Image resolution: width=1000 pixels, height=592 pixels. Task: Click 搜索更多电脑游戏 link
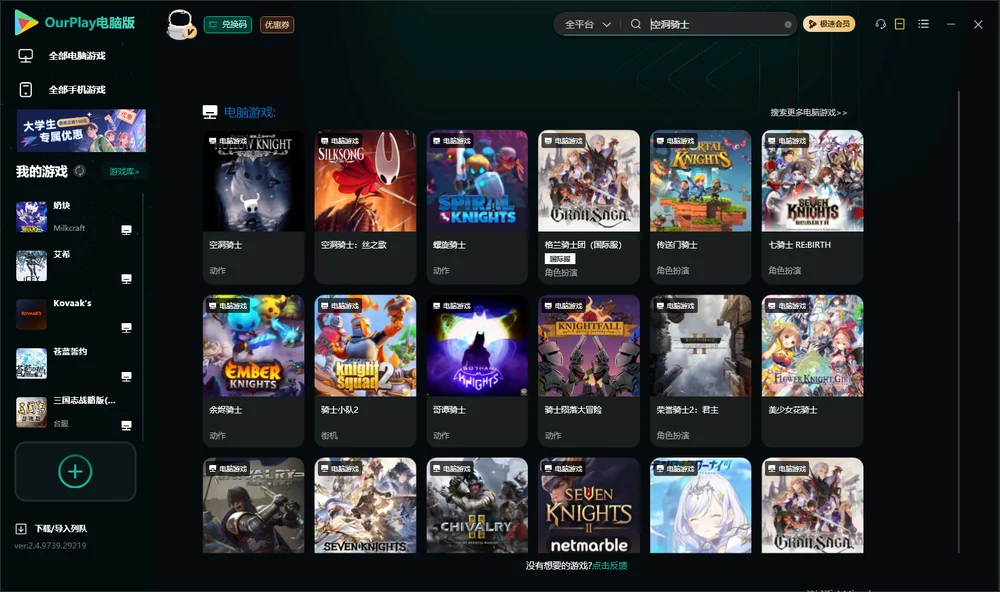tap(809, 113)
